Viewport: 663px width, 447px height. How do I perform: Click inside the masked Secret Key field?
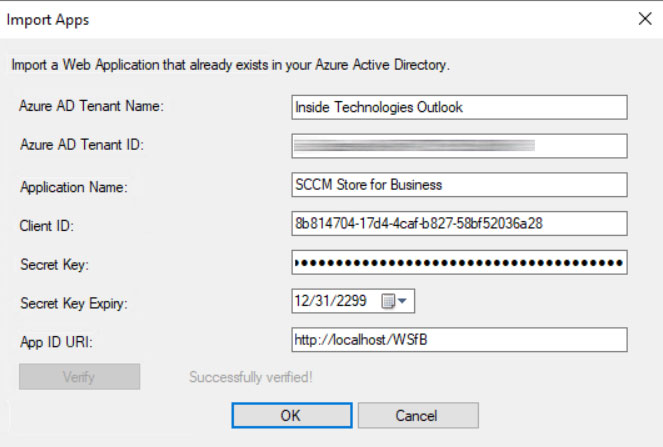tap(459, 262)
